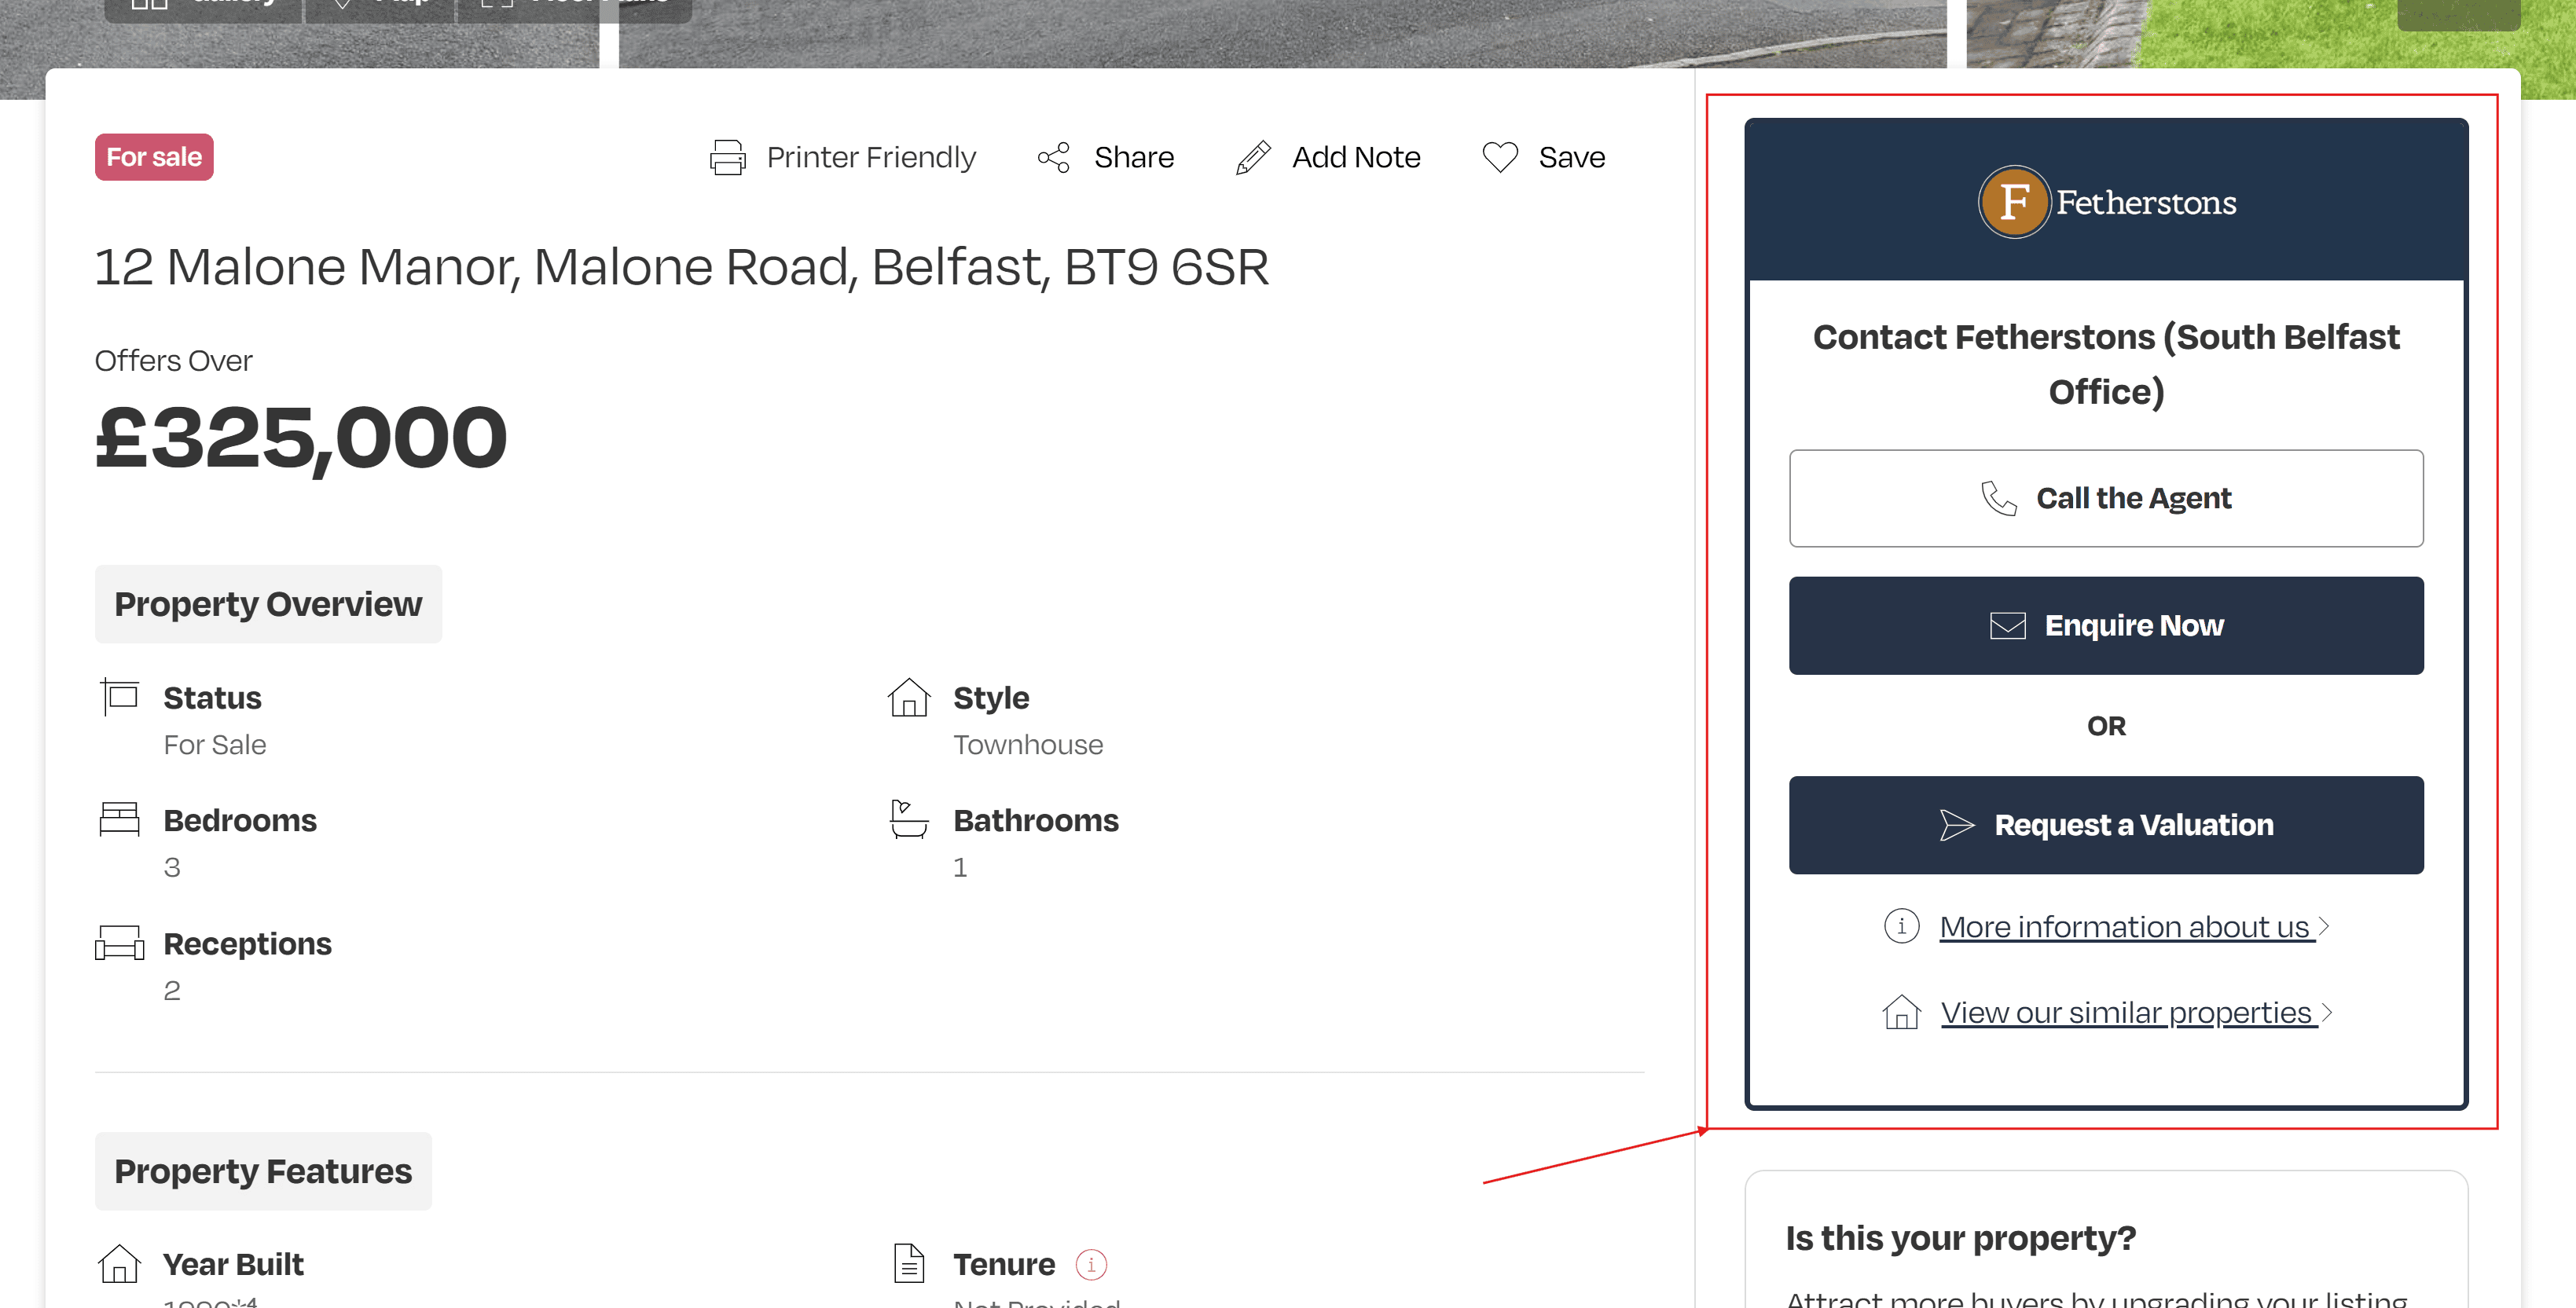Save this property via the Save label
This screenshot has width=2576, height=1308.
point(1571,157)
